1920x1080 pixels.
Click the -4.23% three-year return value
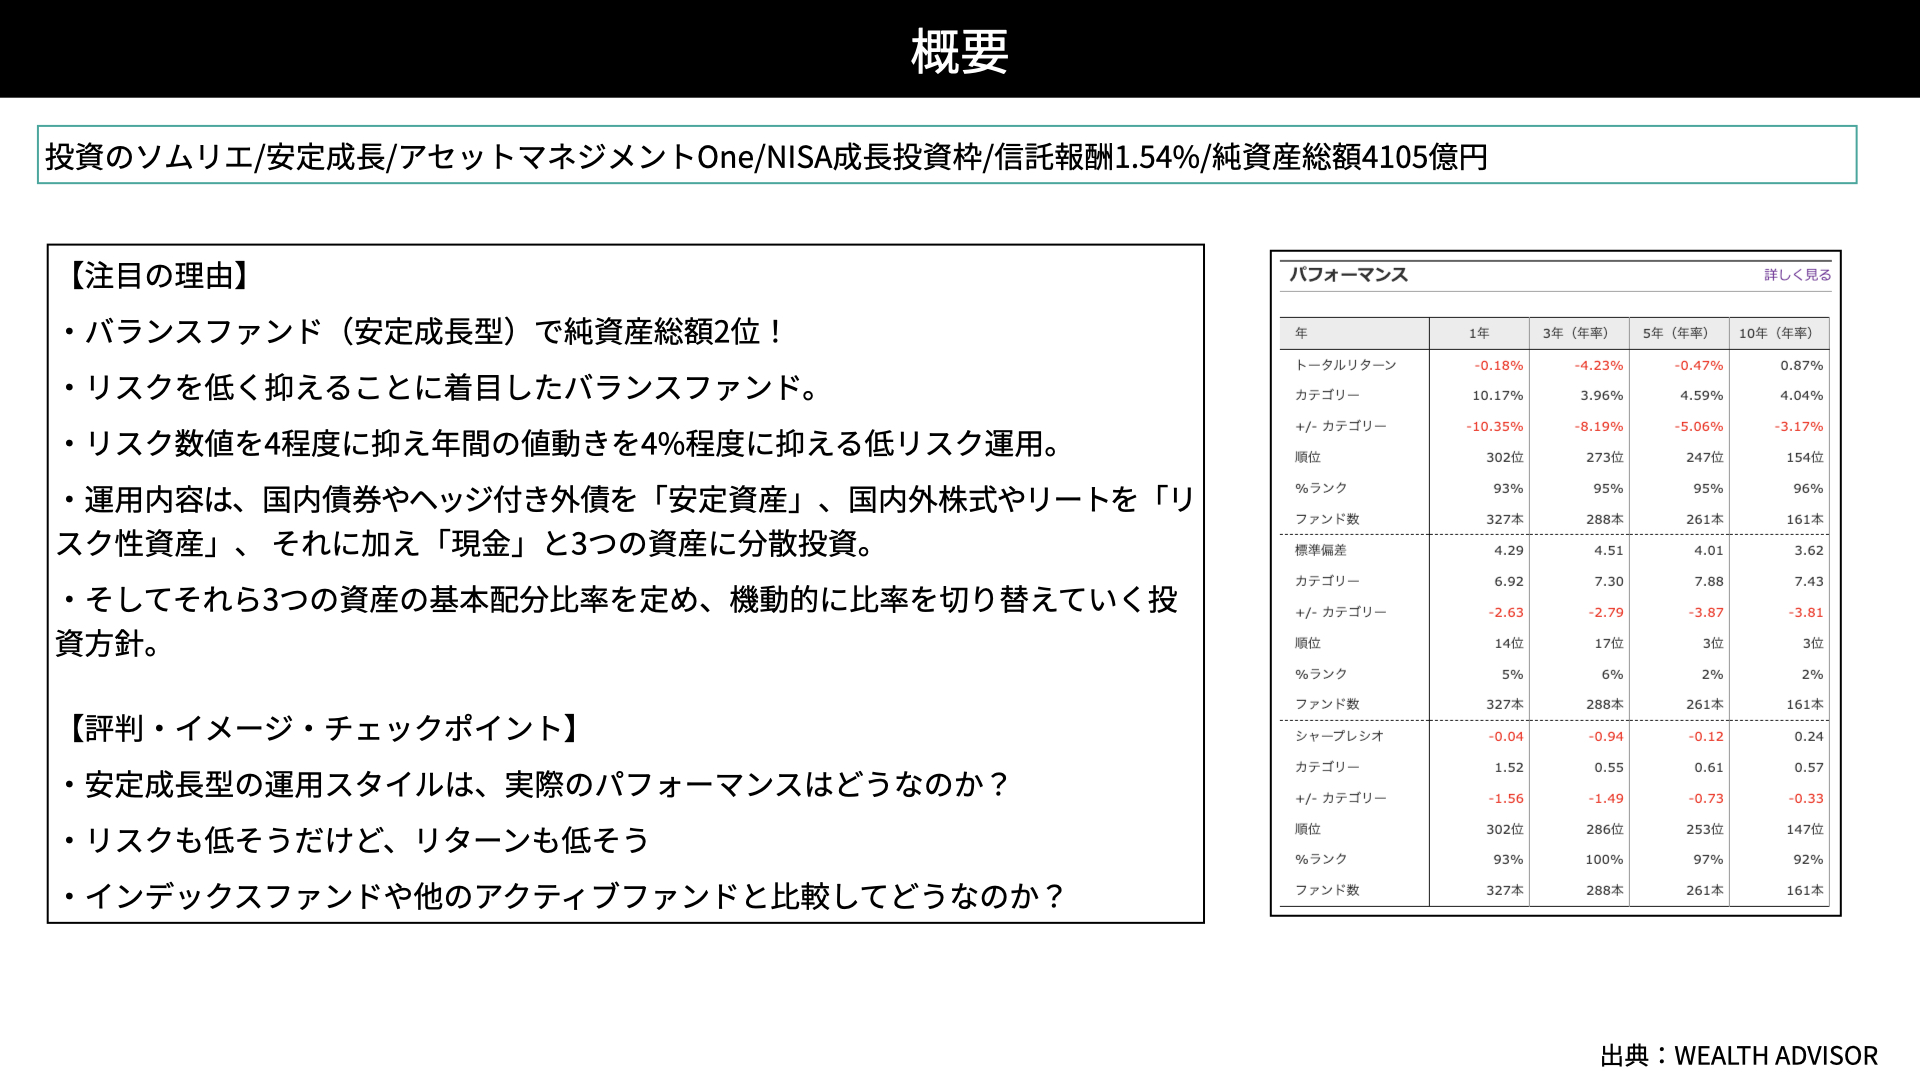tap(1598, 366)
